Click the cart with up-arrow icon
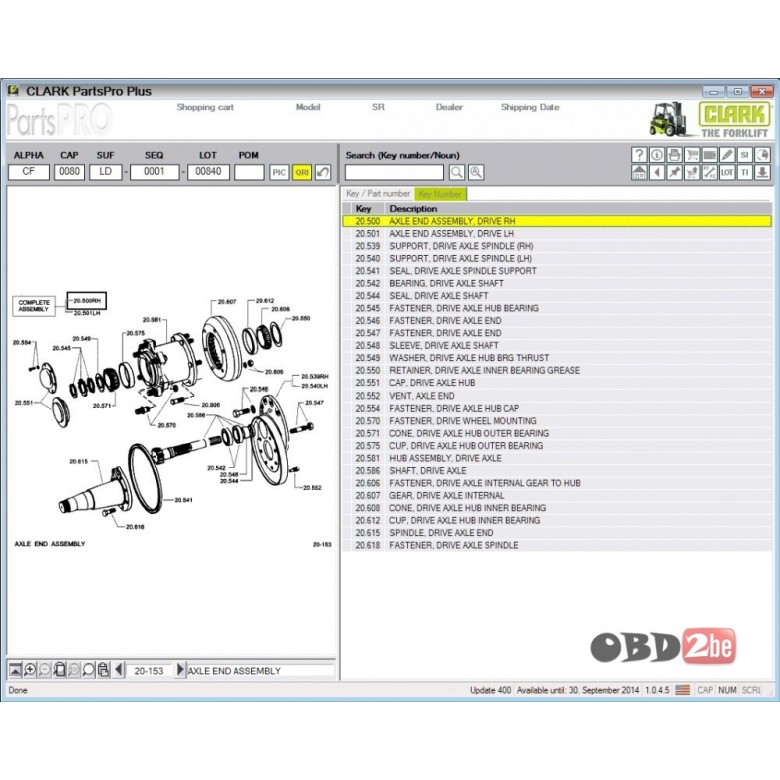The width and height of the screenshot is (780, 780). click(692, 173)
